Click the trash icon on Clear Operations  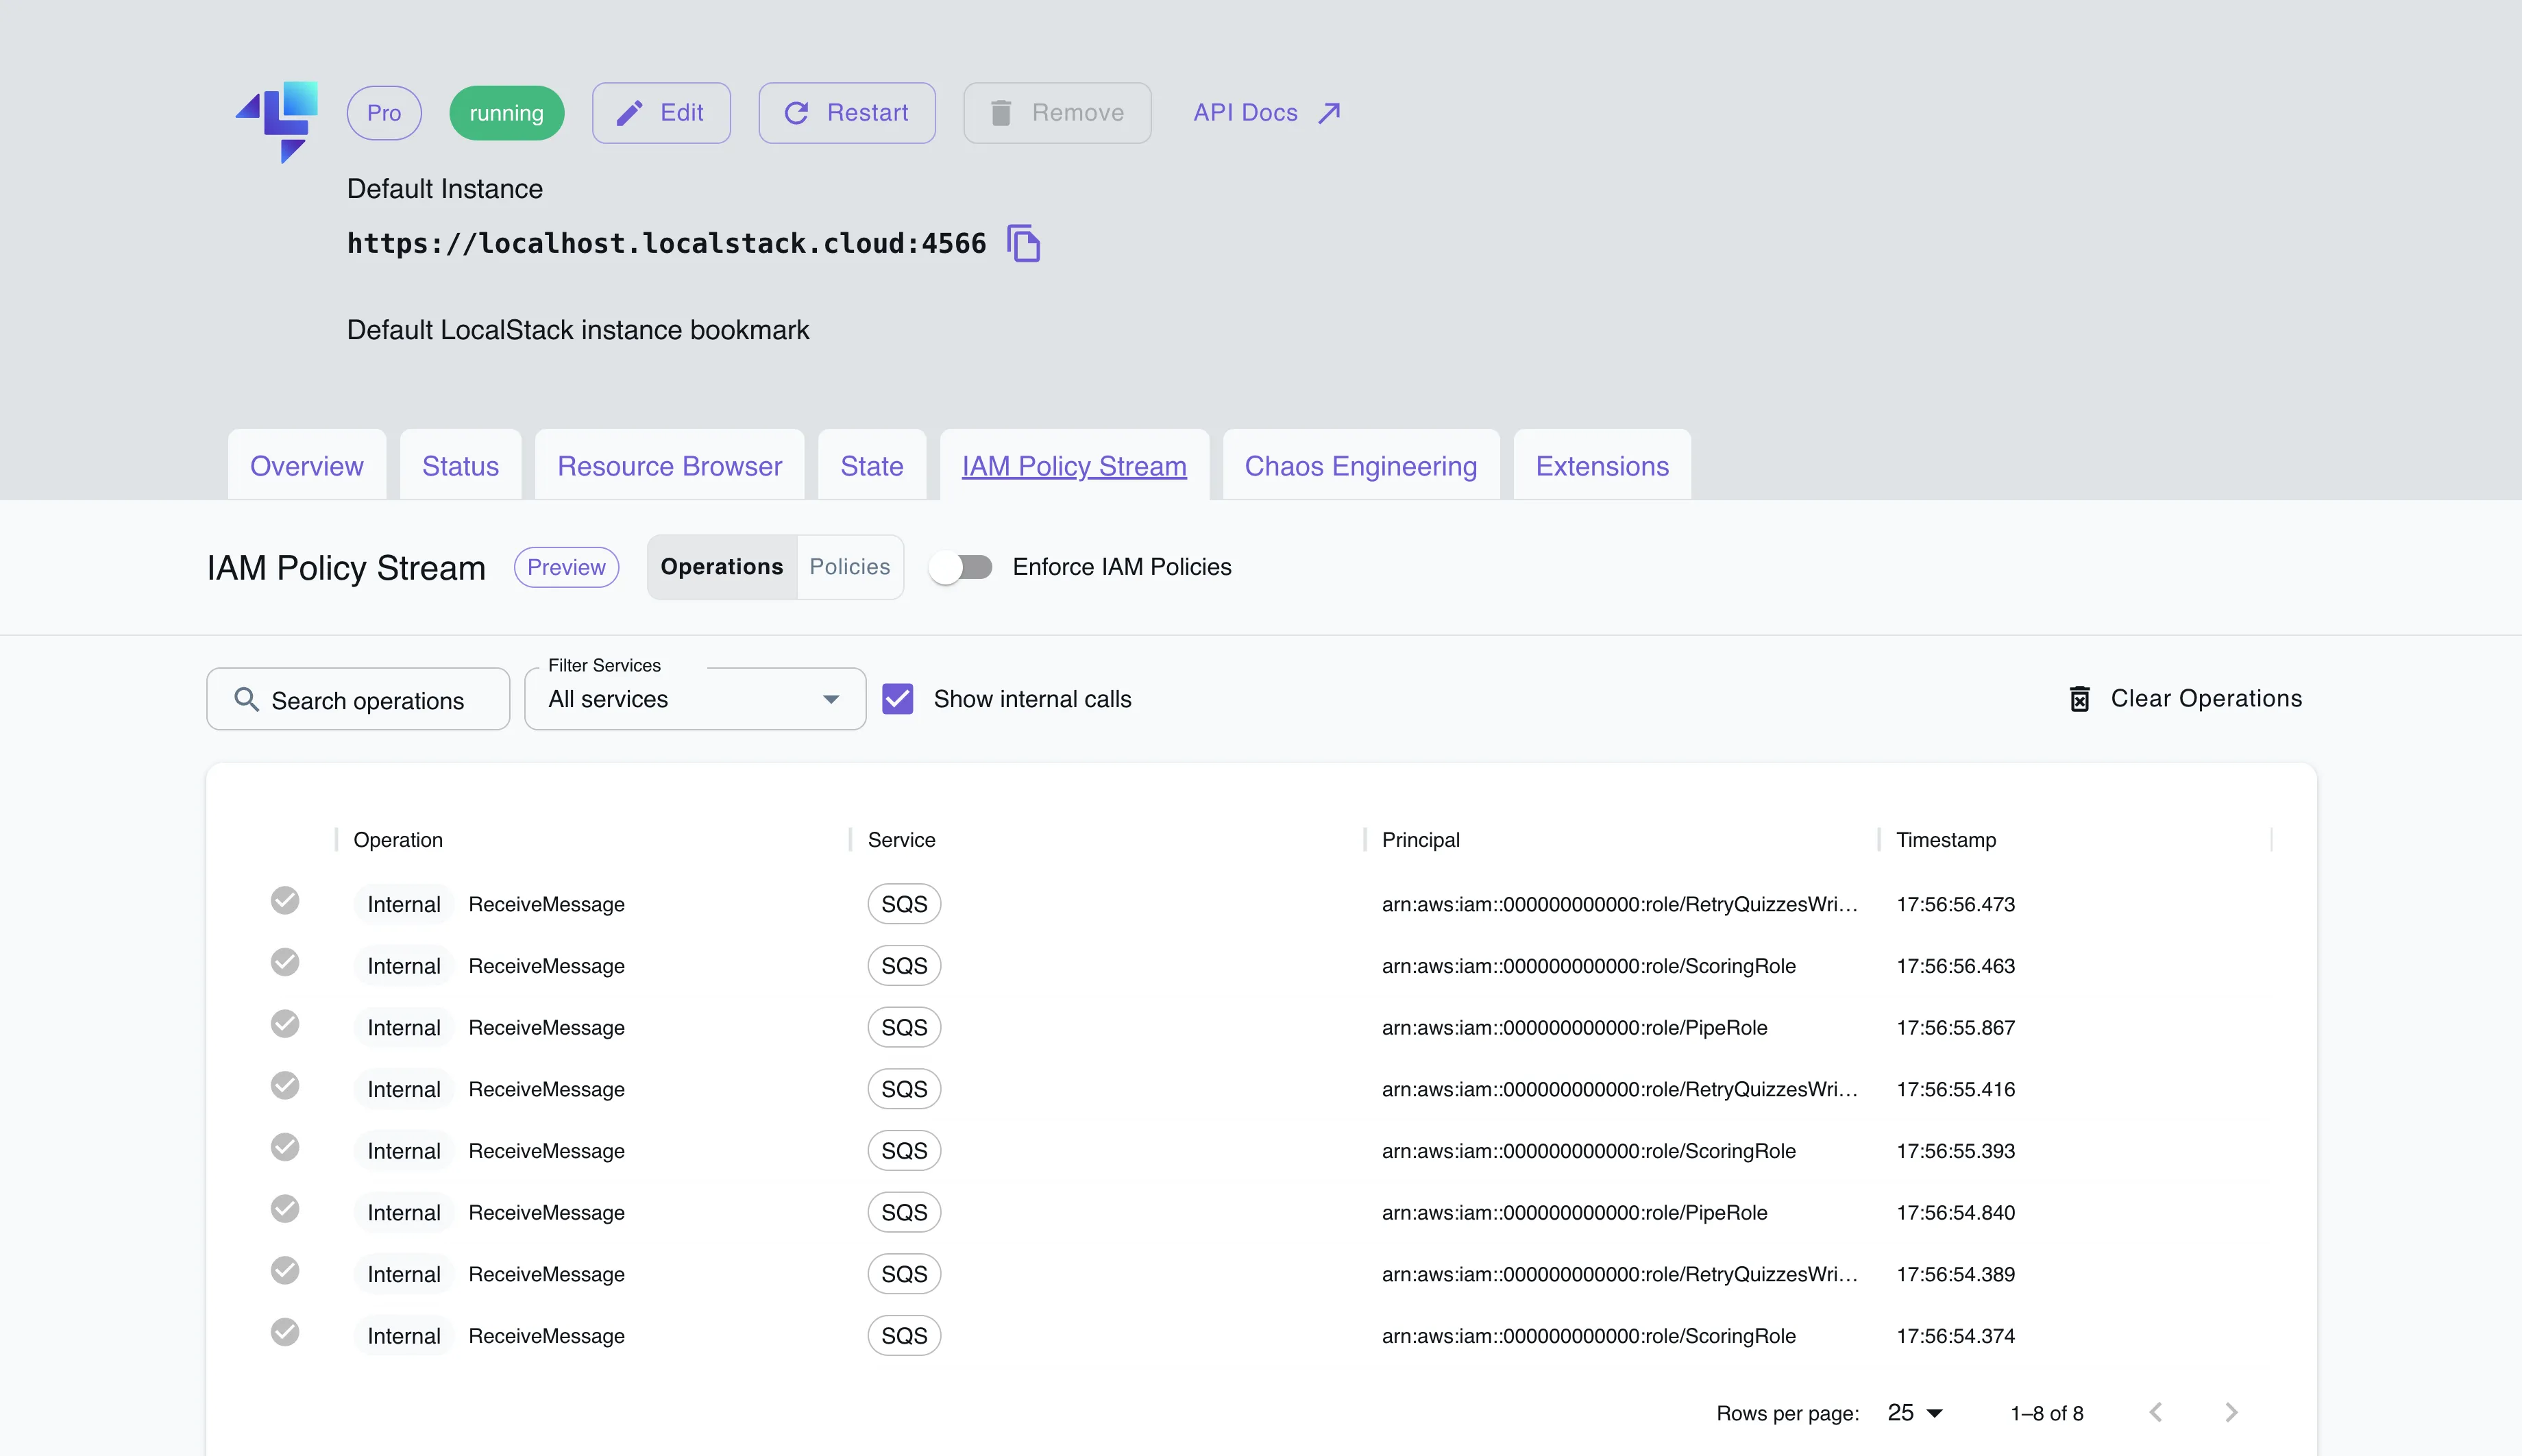click(x=2081, y=698)
